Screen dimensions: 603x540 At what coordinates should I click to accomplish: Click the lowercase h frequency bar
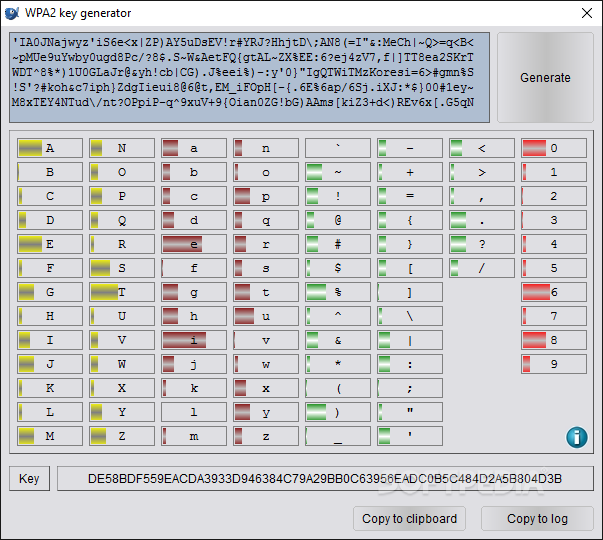(x=194, y=316)
